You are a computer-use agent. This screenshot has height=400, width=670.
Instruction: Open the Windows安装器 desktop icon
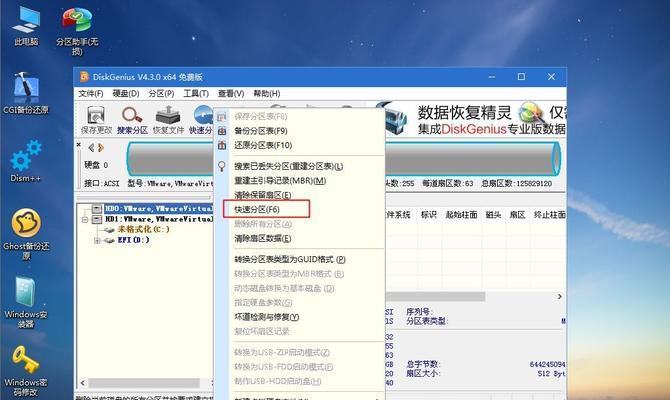click(26, 302)
